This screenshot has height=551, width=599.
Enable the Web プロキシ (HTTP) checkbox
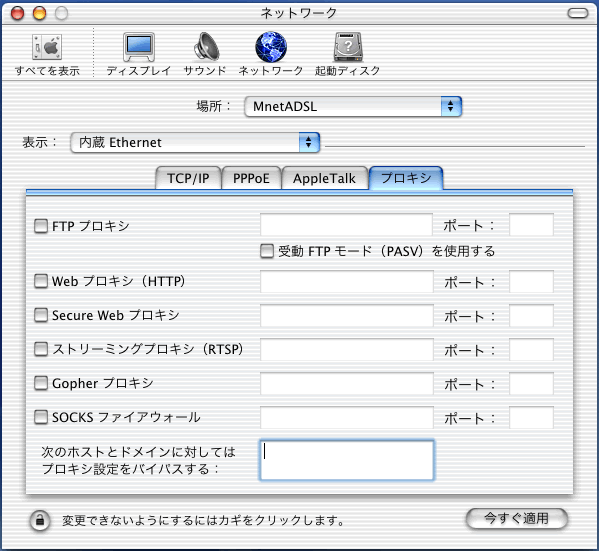(x=41, y=281)
